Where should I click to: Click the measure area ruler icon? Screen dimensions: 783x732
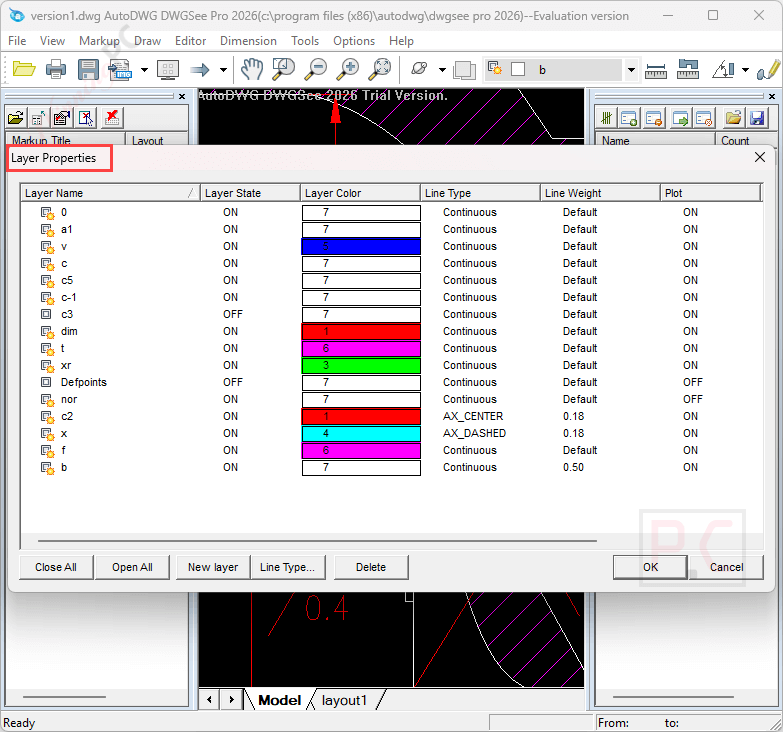pos(688,69)
